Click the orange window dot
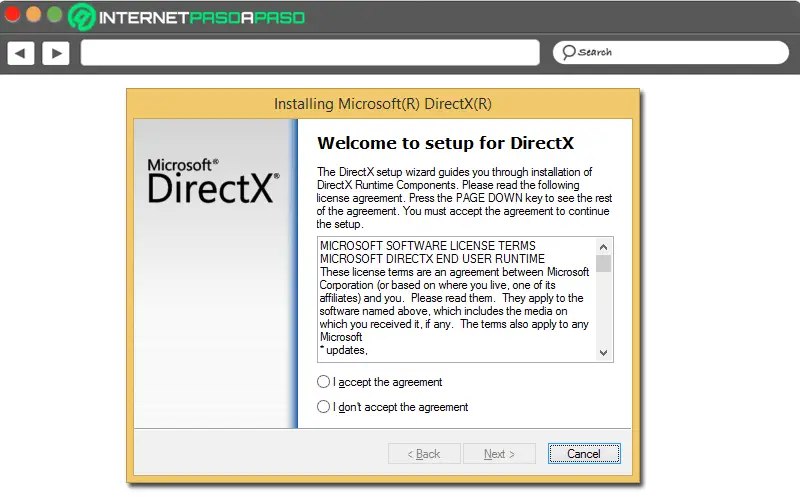The width and height of the screenshot is (800, 500). [33, 14]
